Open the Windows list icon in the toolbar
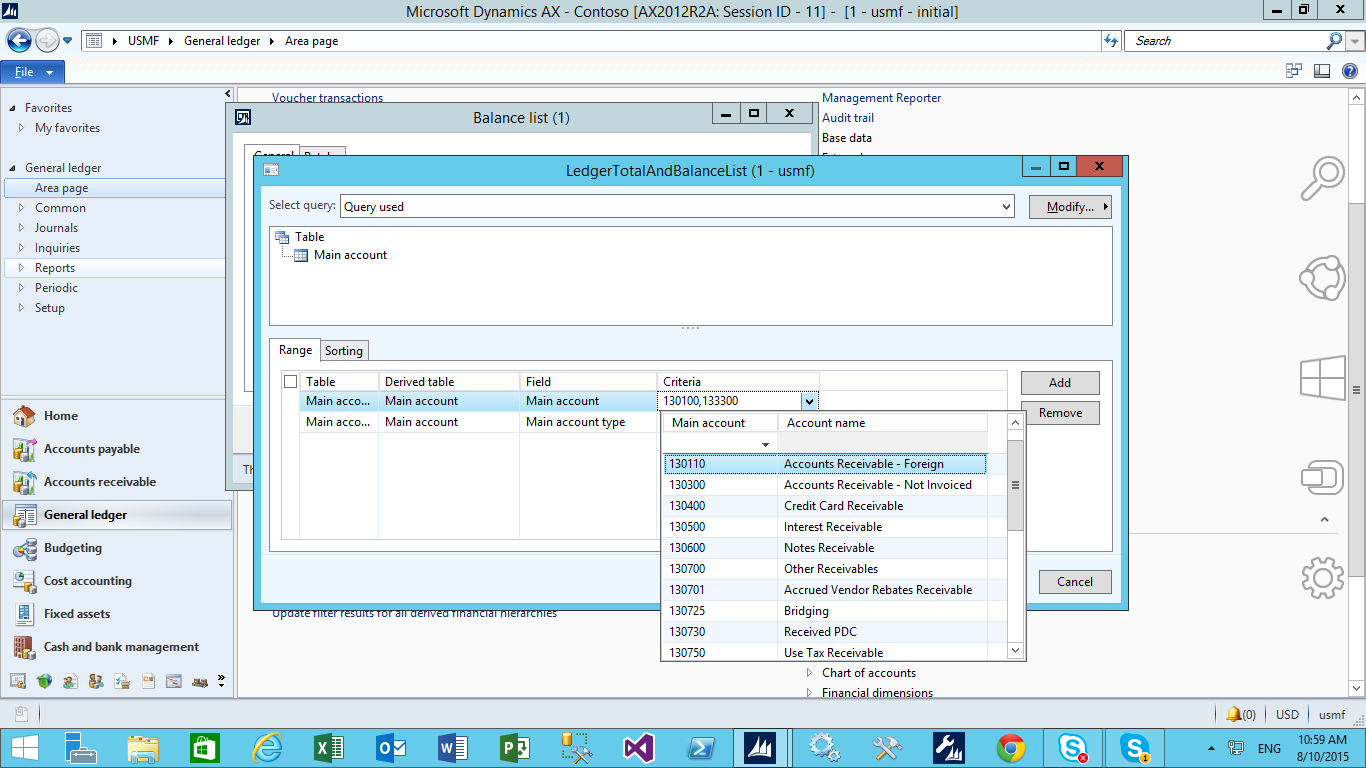Viewport: 1366px width, 768px height. tap(1293, 71)
